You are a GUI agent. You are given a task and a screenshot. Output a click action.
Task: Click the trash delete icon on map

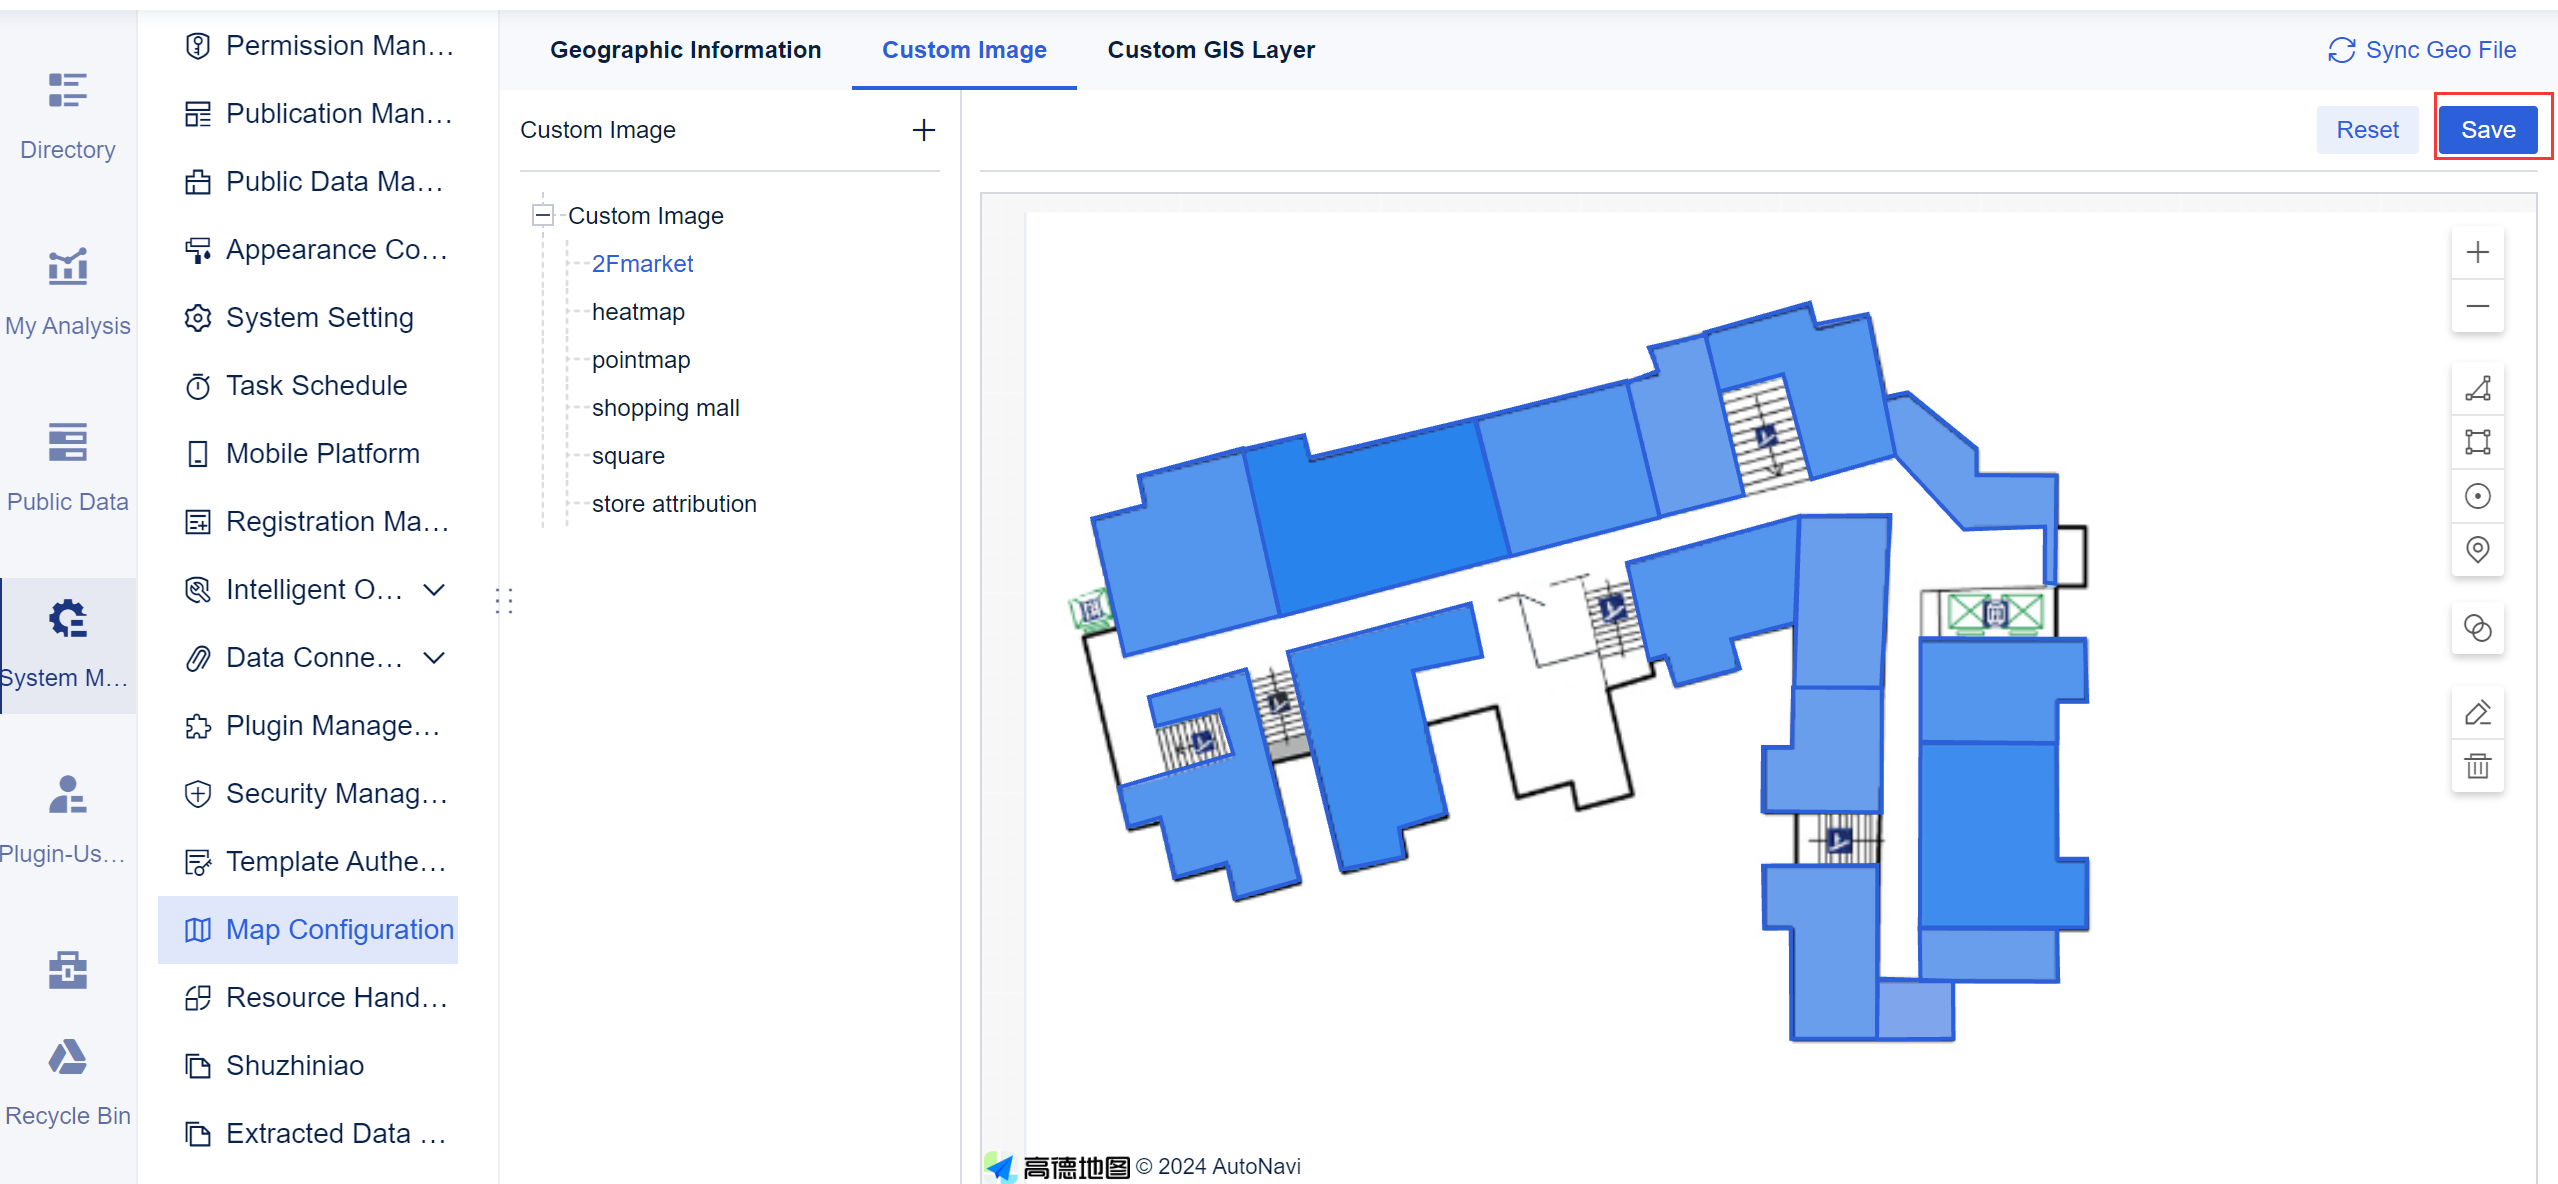2477,766
